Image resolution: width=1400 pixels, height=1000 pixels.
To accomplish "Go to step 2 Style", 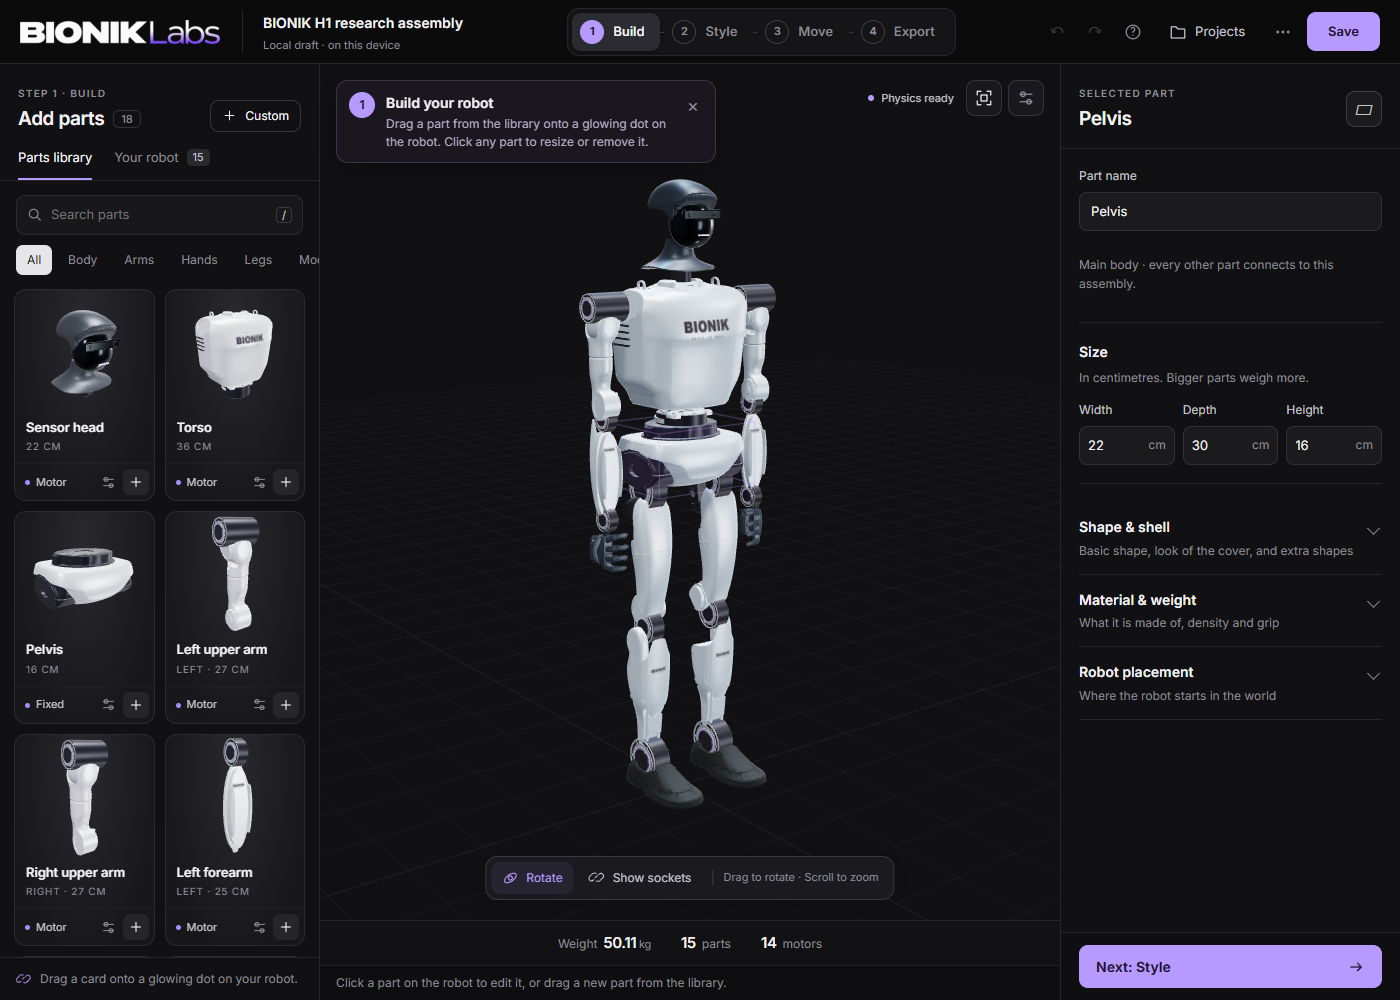I will pyautogui.click(x=705, y=32).
